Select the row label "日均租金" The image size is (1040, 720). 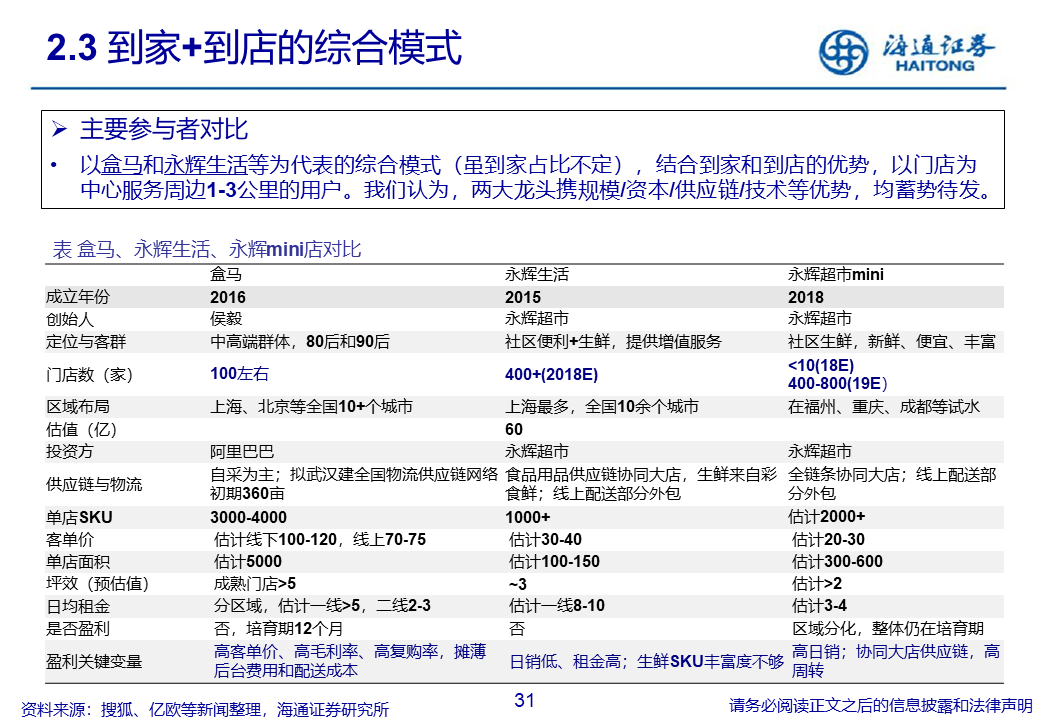point(78,607)
